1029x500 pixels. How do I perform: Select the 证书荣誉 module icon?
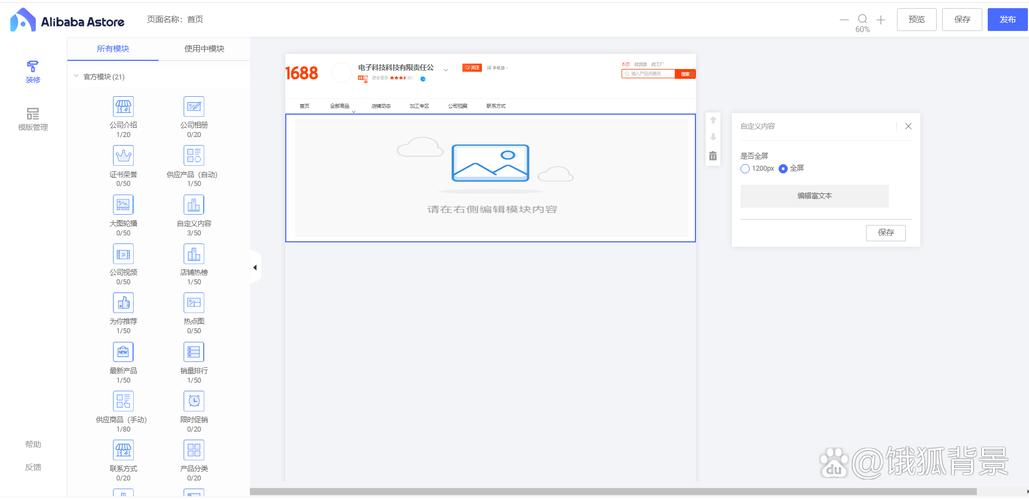123,156
